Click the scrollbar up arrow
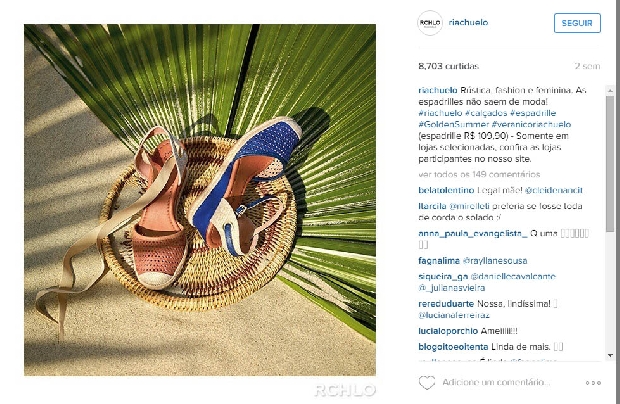Image resolution: width=620 pixels, height=404 pixels. point(610,91)
